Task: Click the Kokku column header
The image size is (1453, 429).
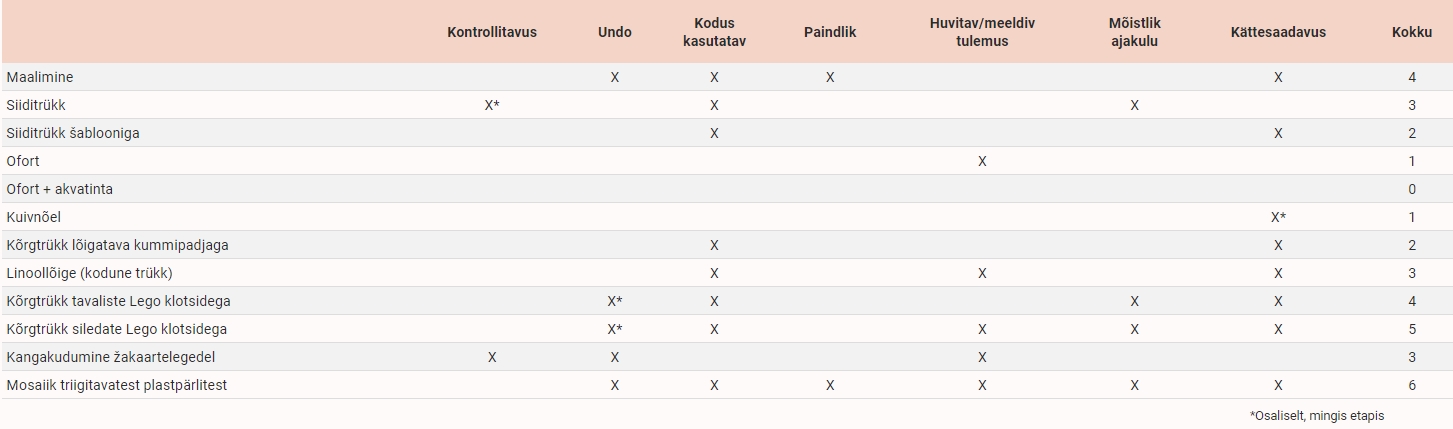Action: [x=1411, y=32]
